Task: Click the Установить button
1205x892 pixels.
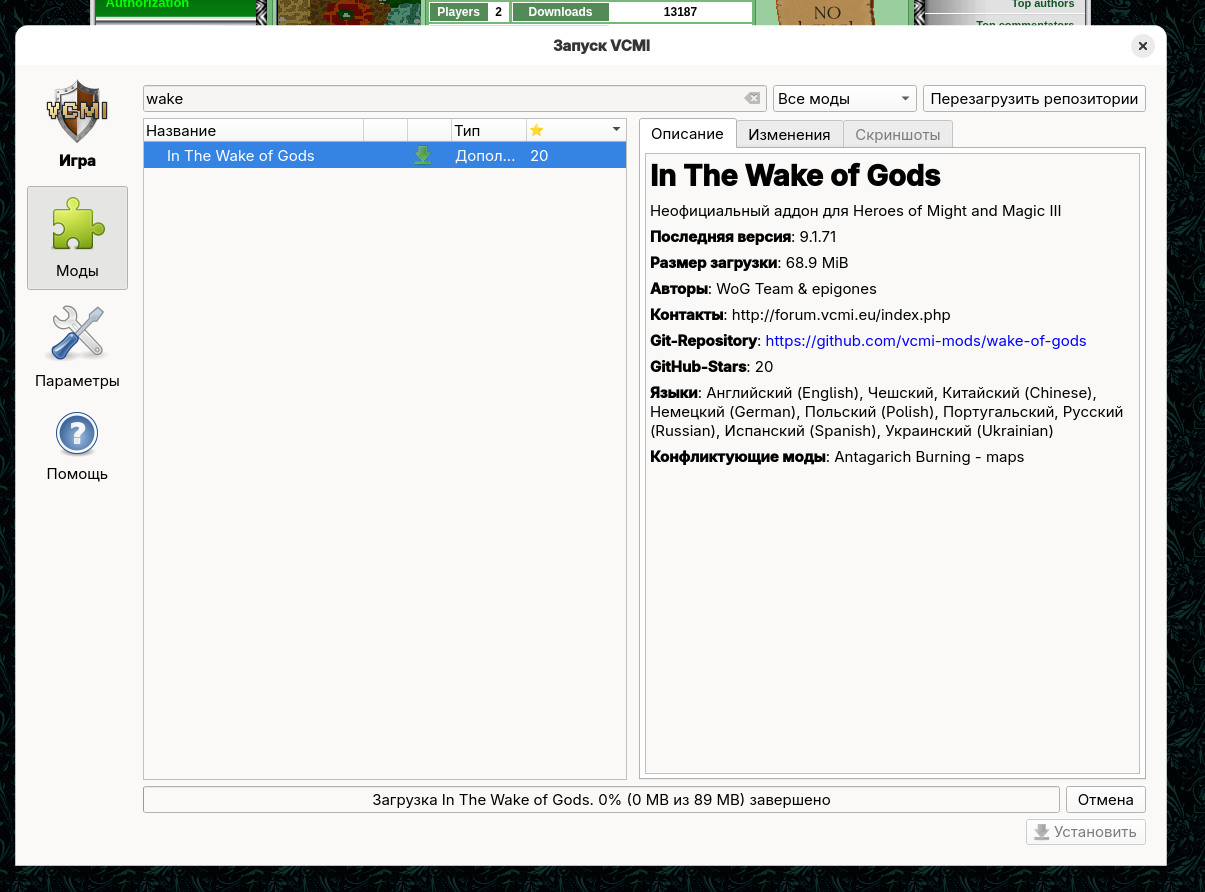Action: 1086,831
